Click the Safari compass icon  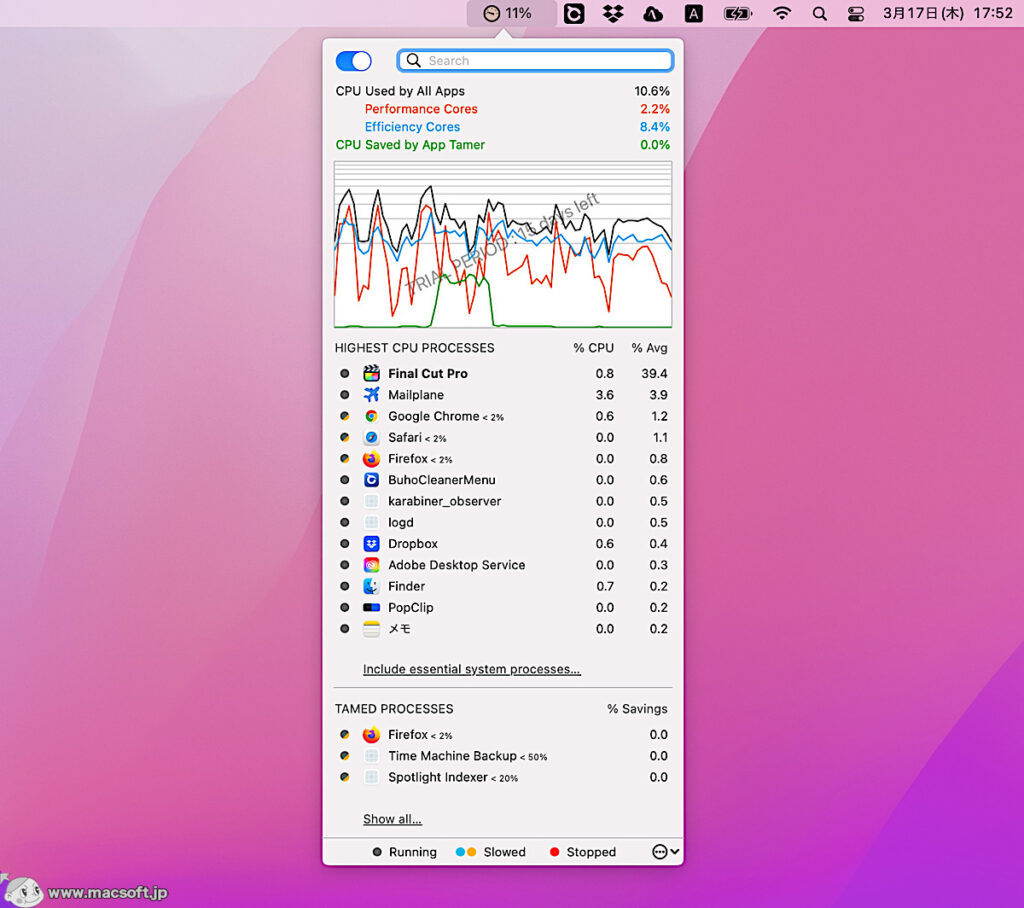371,437
